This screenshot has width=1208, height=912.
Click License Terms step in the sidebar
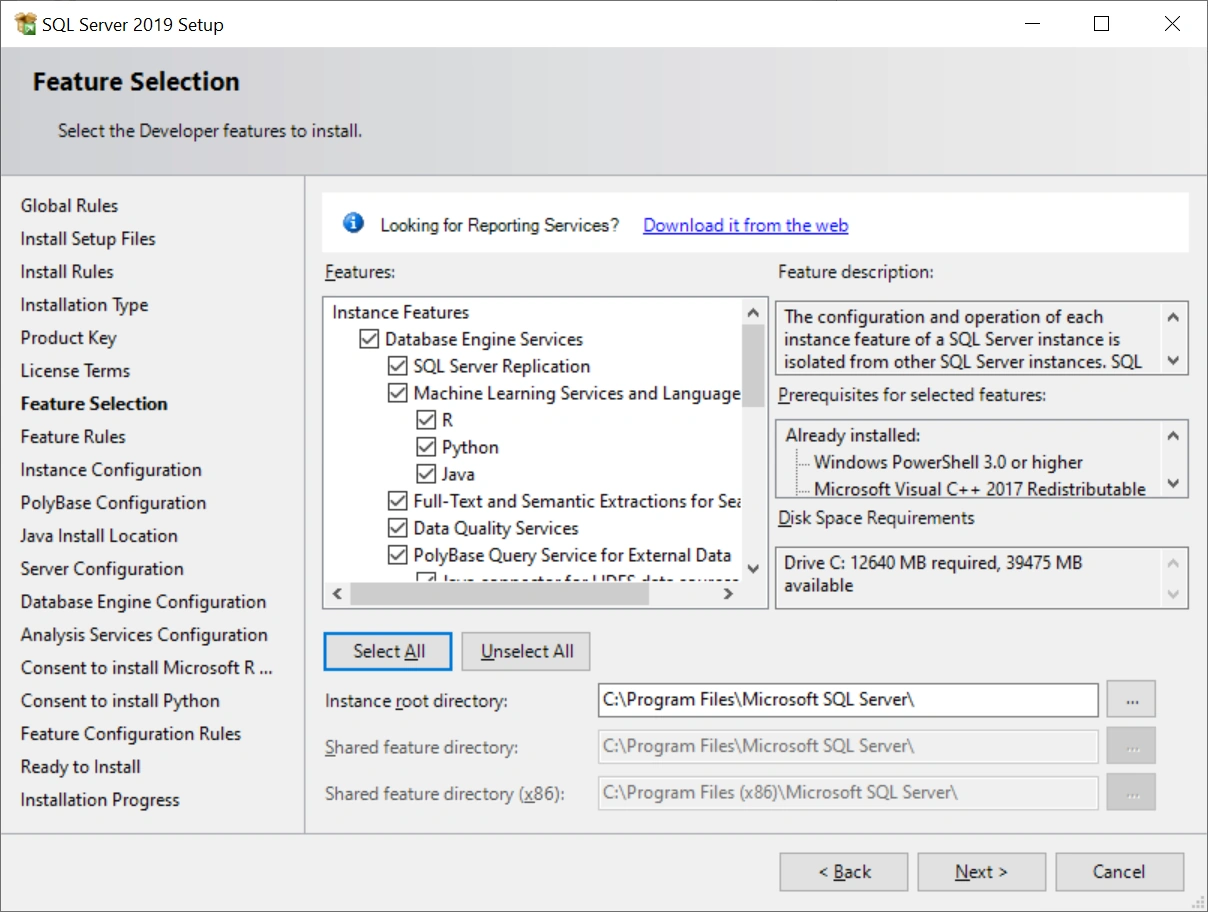[x=75, y=371]
